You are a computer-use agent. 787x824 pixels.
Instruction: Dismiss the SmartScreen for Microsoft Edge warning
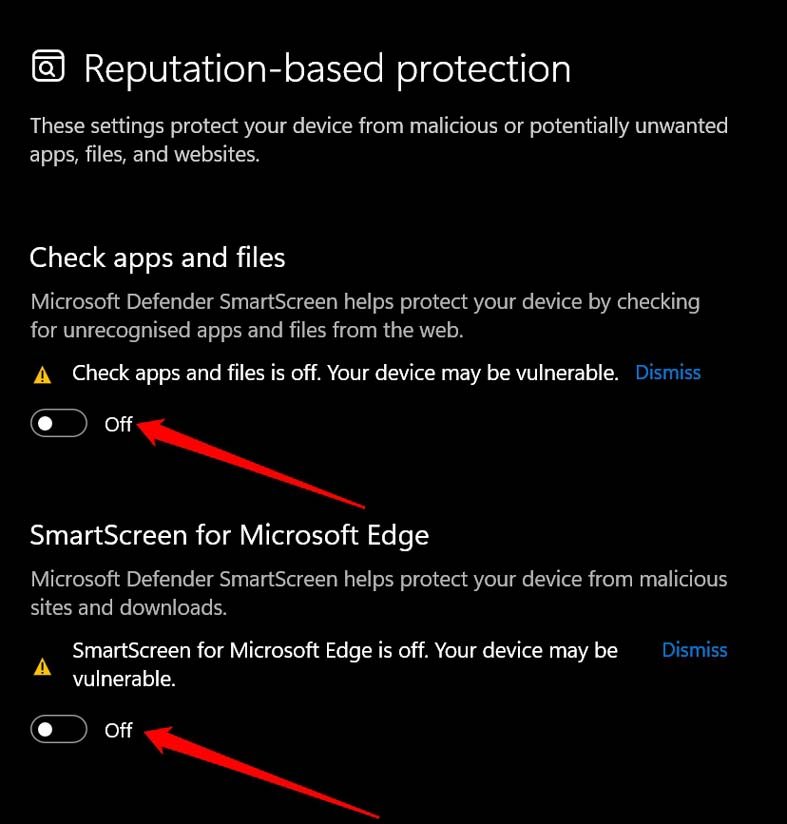[x=694, y=650]
